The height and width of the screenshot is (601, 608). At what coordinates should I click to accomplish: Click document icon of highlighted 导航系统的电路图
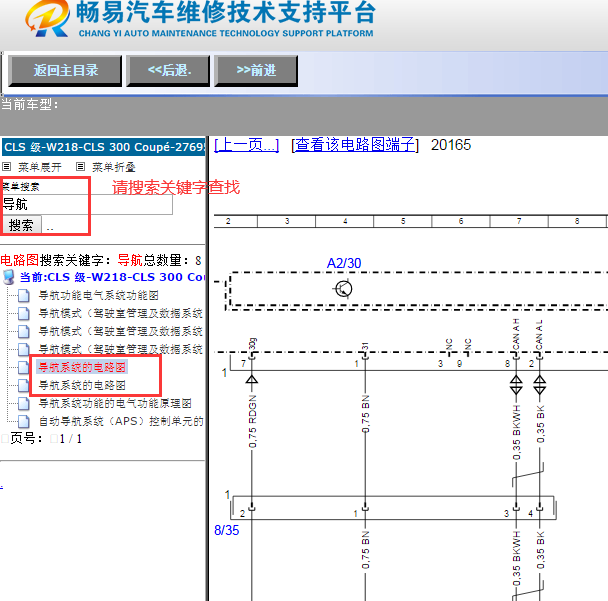(24, 367)
